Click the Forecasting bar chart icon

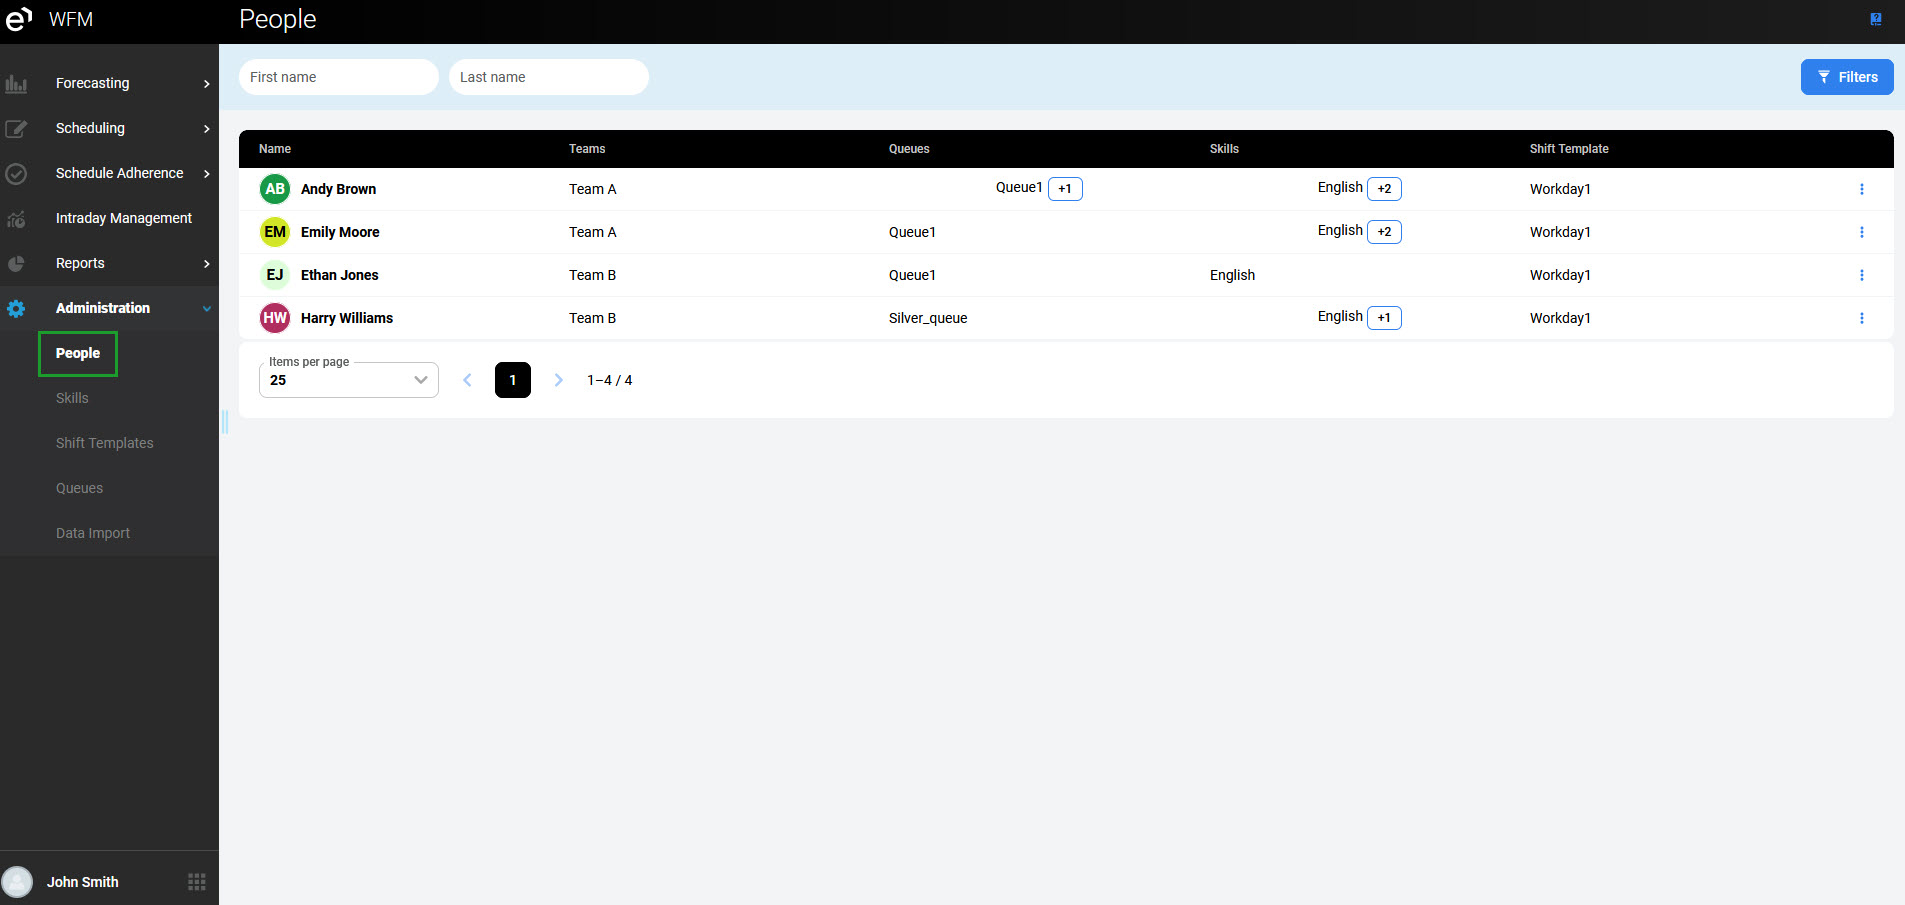point(16,84)
